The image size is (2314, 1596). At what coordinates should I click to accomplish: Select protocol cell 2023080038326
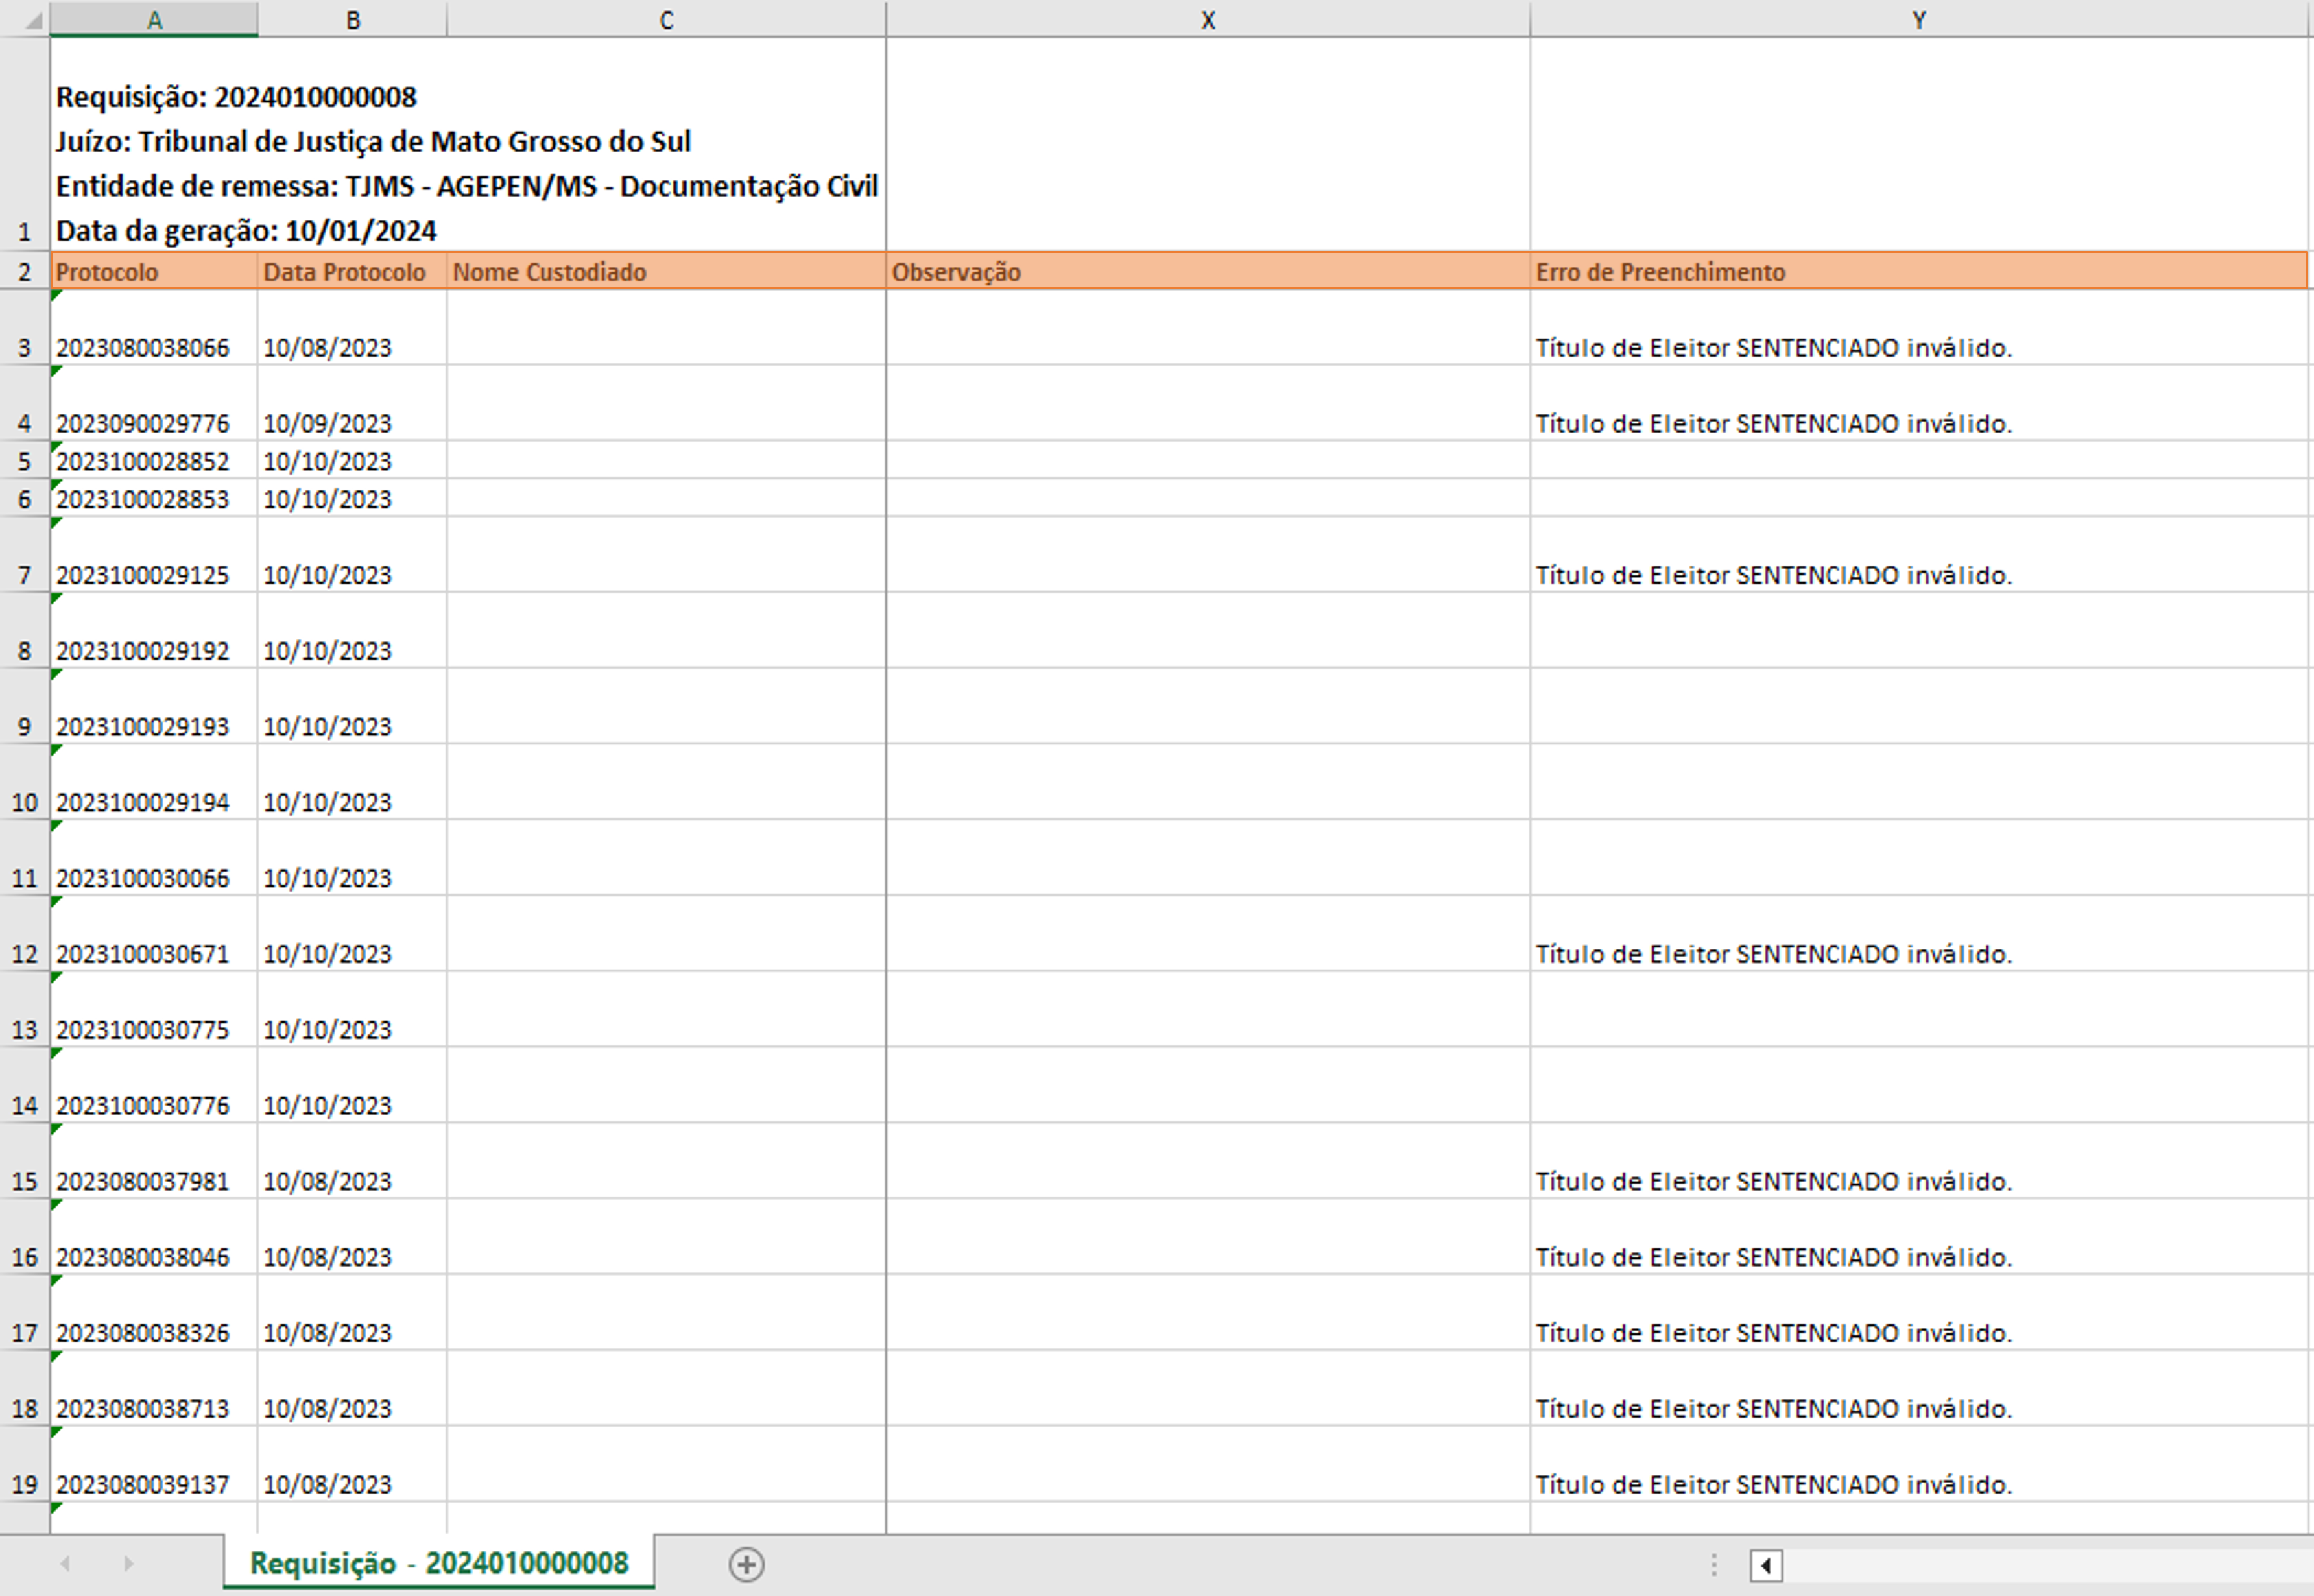tap(154, 1312)
